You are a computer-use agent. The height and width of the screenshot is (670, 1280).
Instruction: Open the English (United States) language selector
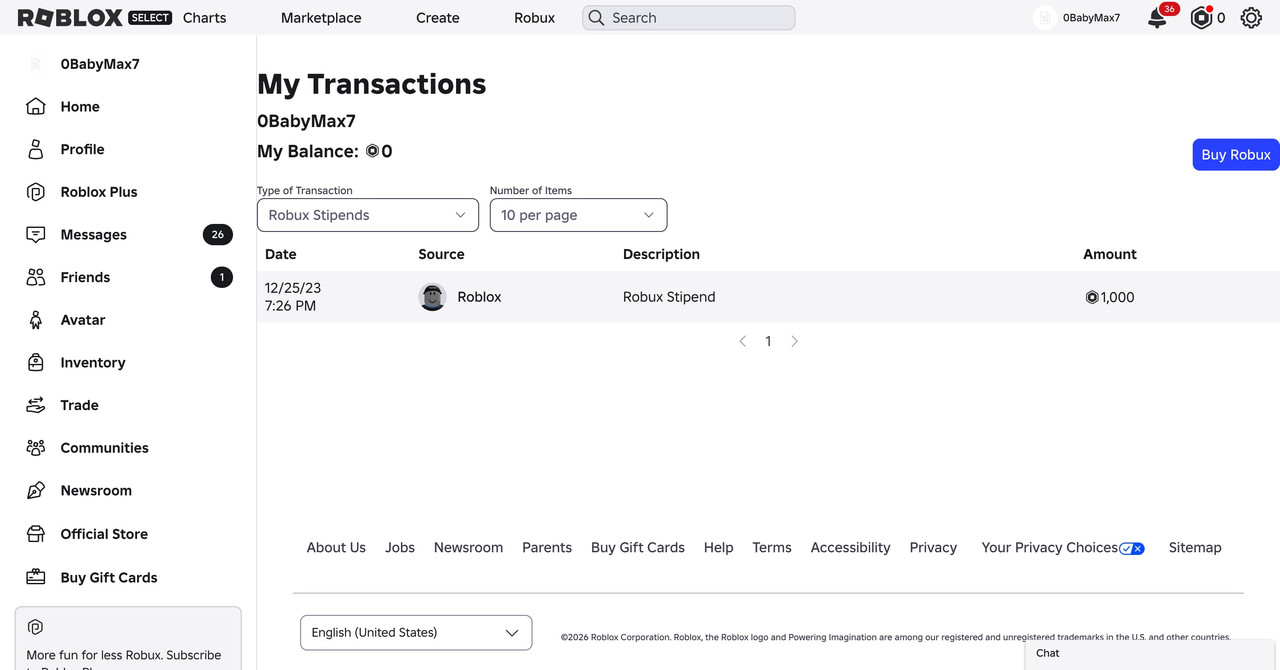pyautogui.click(x=416, y=632)
